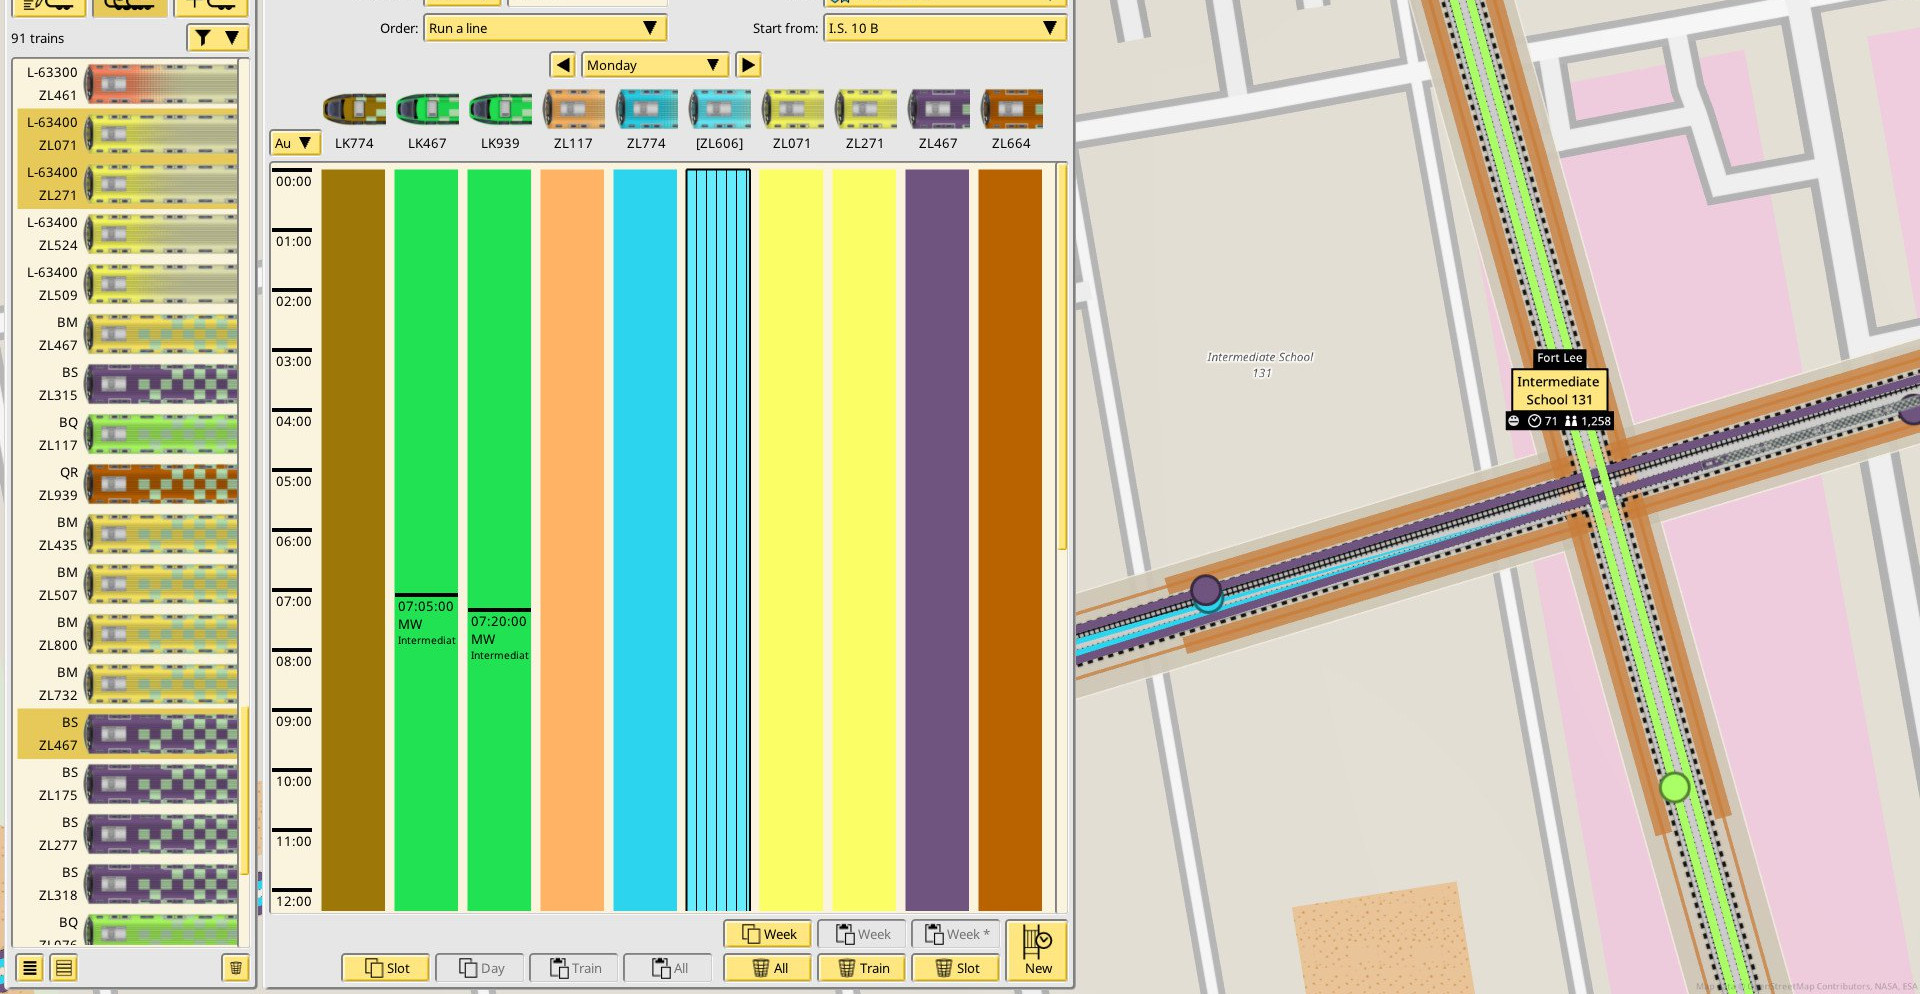Image resolution: width=1920 pixels, height=994 pixels.
Task: Toggle selection of train BS ZL467
Action: (x=128, y=734)
